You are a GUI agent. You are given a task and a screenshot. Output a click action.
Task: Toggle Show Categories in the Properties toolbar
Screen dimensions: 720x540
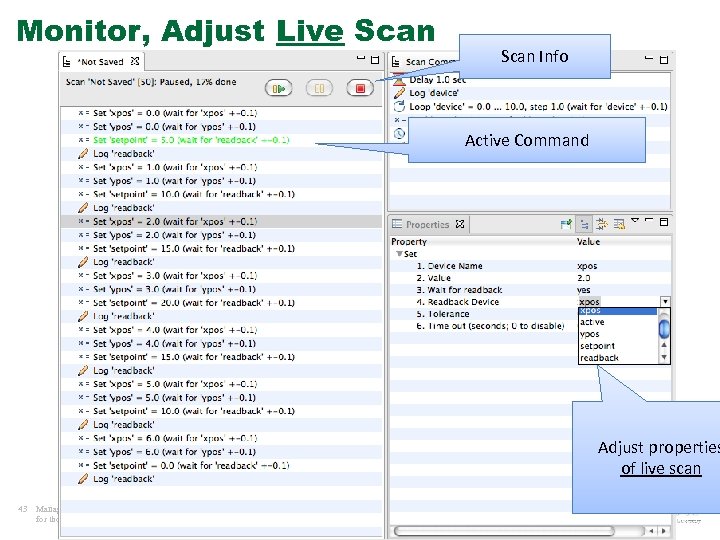click(x=584, y=224)
